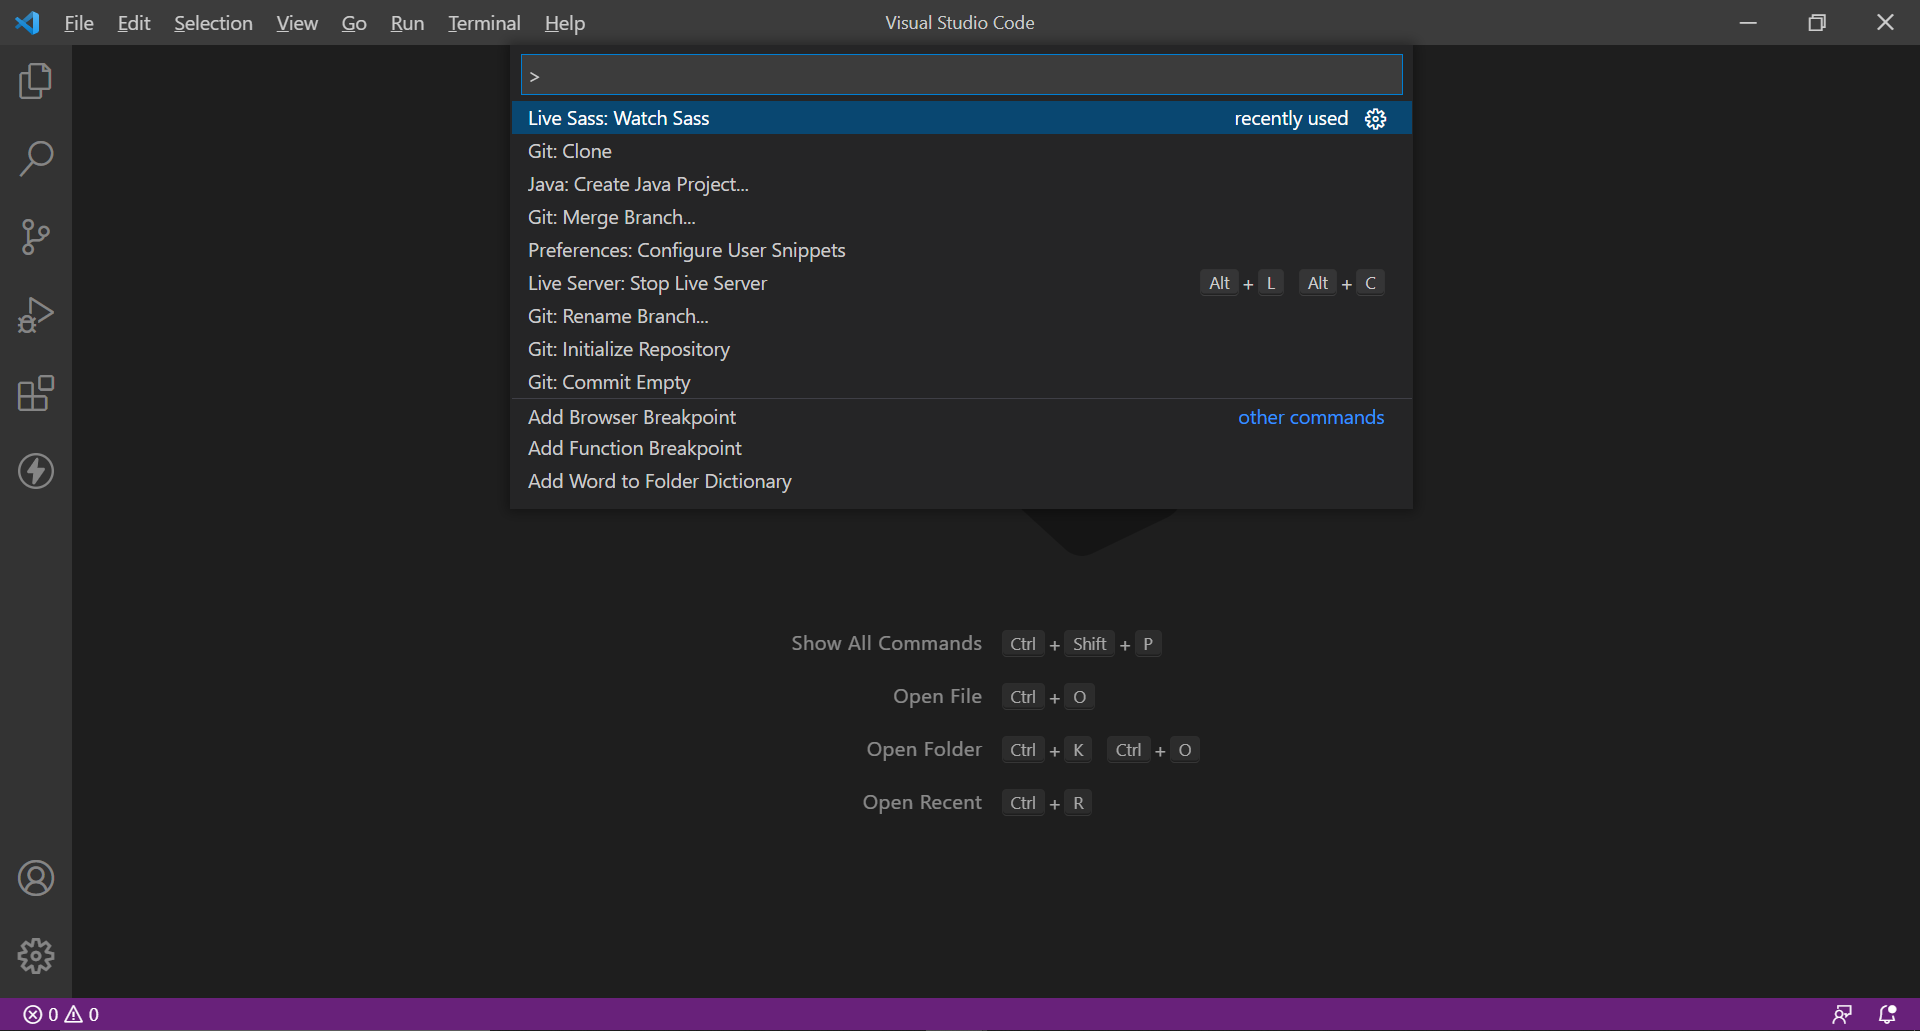Image resolution: width=1920 pixels, height=1031 pixels.
Task: Select Live Server: Stop Live Server
Action: click(x=962, y=283)
